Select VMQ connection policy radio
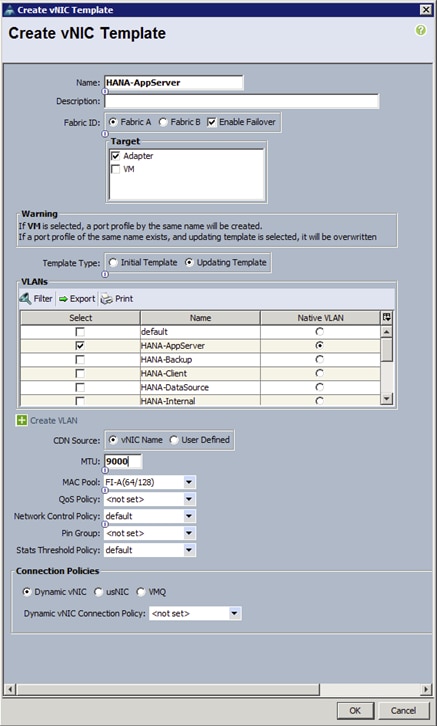This screenshot has width=437, height=726. tap(141, 592)
